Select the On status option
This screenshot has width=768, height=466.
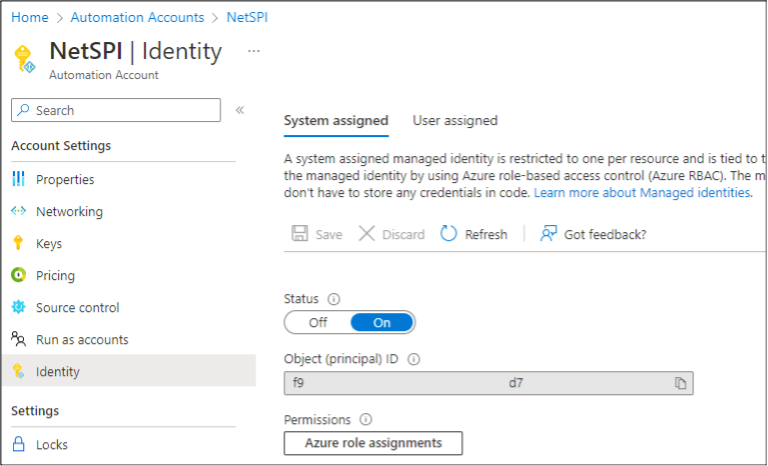click(382, 322)
